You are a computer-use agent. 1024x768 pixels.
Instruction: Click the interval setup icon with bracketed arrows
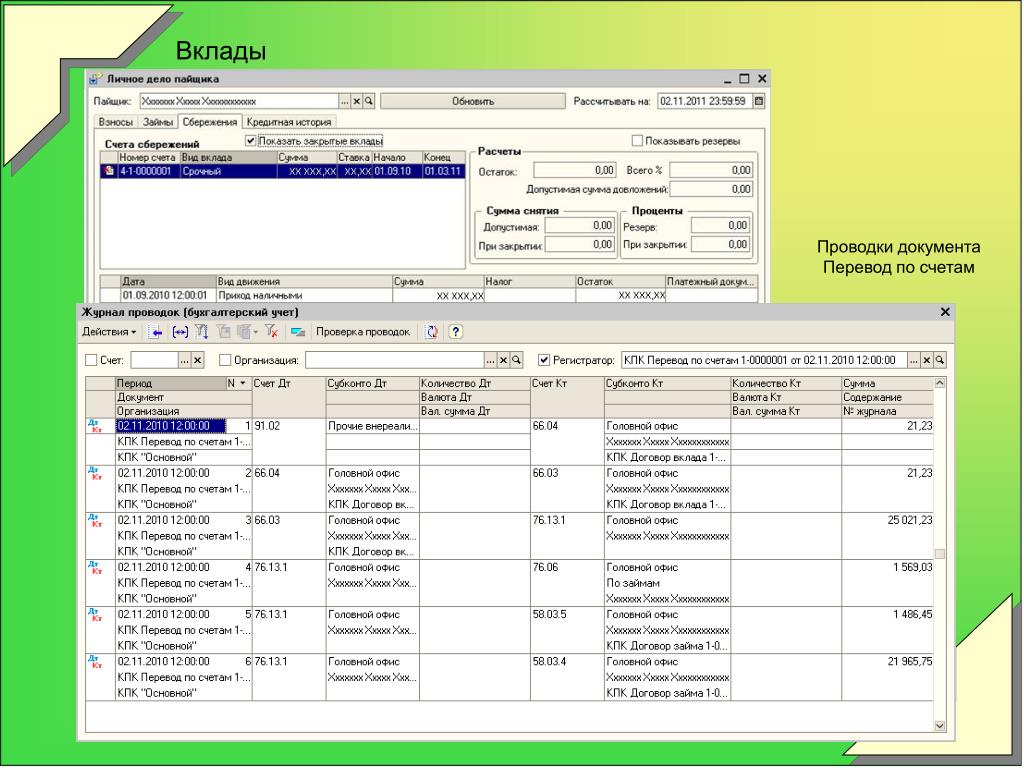point(179,331)
